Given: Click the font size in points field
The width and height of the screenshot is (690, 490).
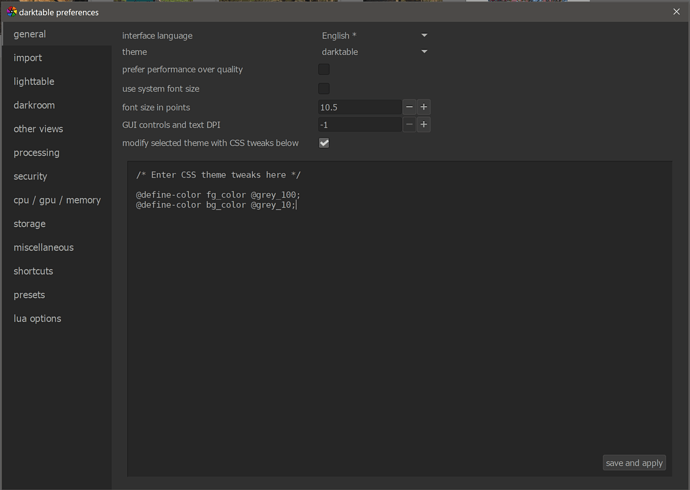Looking at the screenshot, I should [x=358, y=107].
